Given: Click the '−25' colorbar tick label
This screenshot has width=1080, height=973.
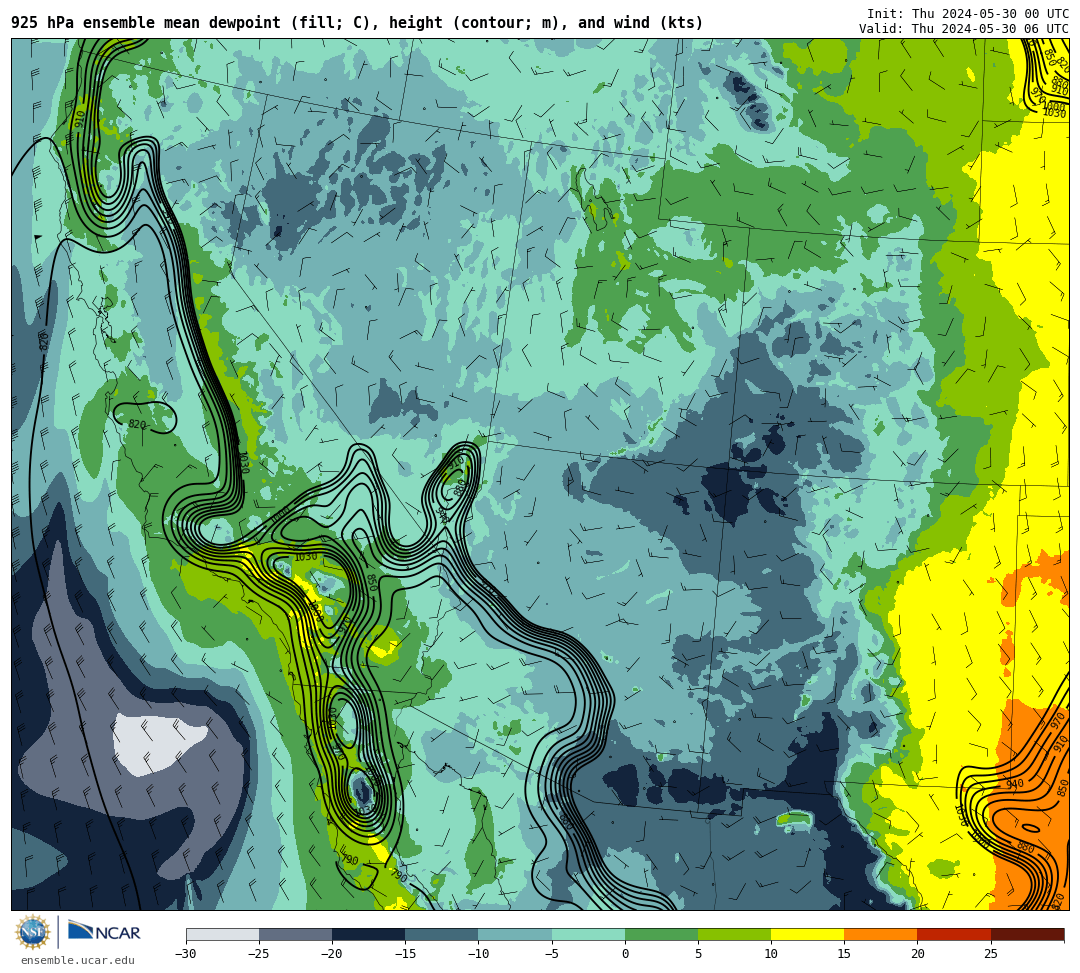Looking at the screenshot, I should pyautogui.click(x=259, y=954).
